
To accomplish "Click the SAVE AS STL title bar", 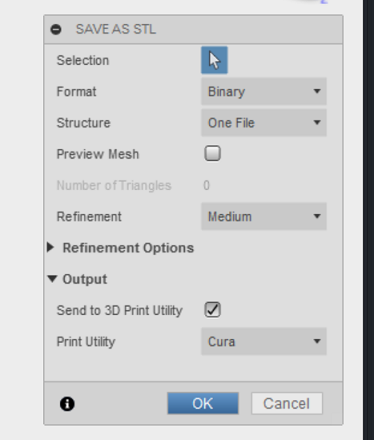I will [x=193, y=29].
